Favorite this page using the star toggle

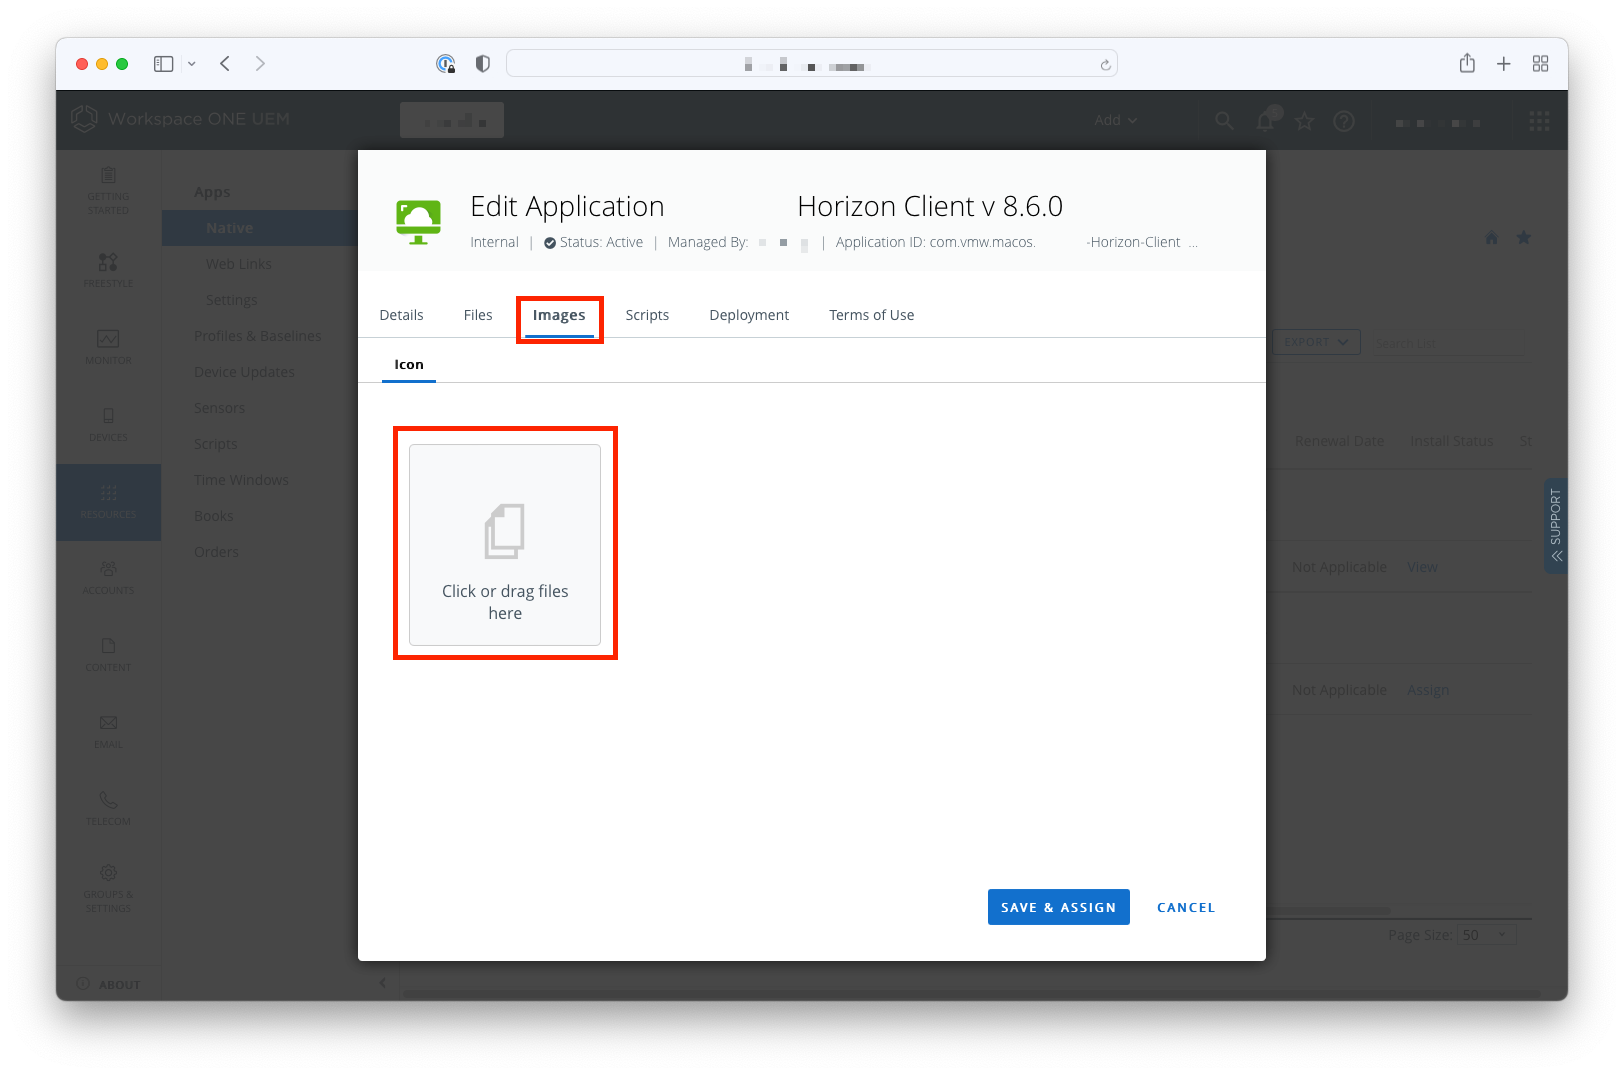tap(1304, 120)
